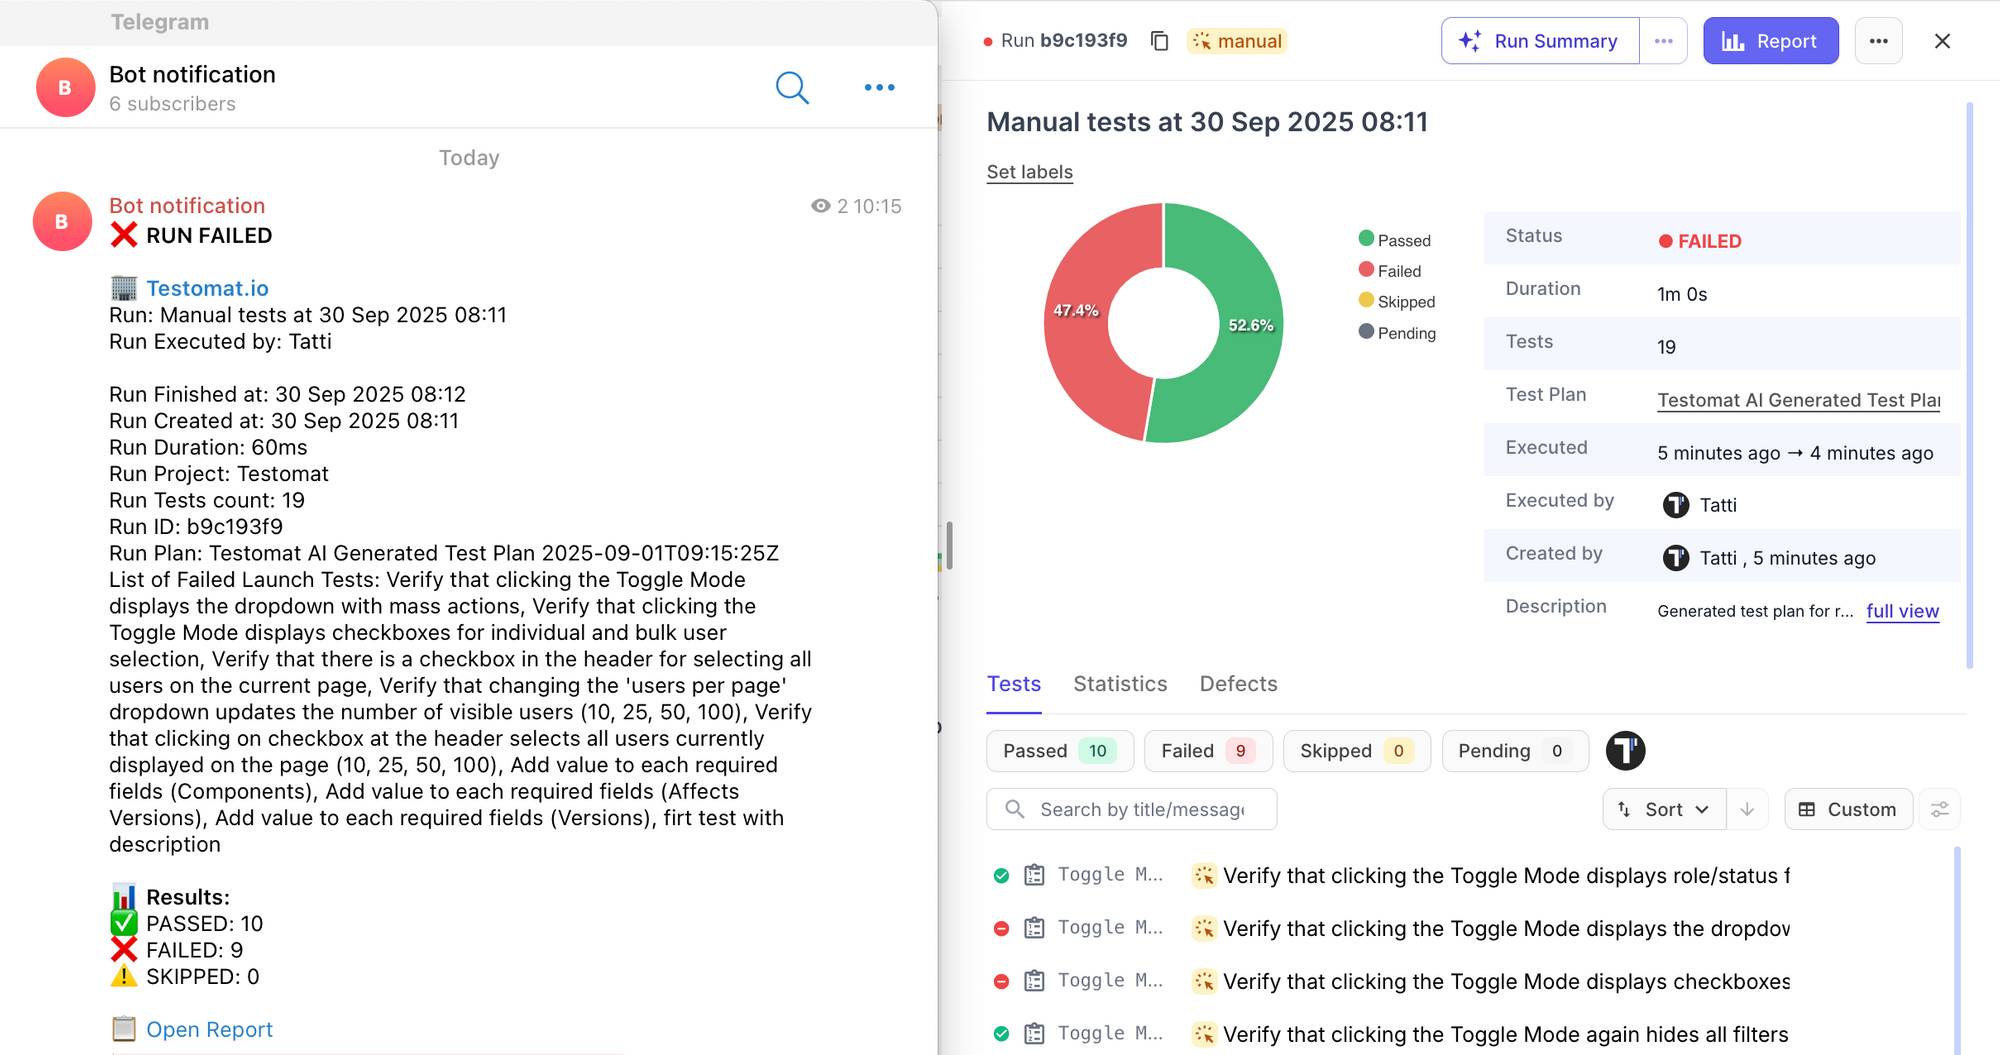This screenshot has width=2000, height=1055.
Task: Open the Custom view dropdown
Action: (1848, 809)
